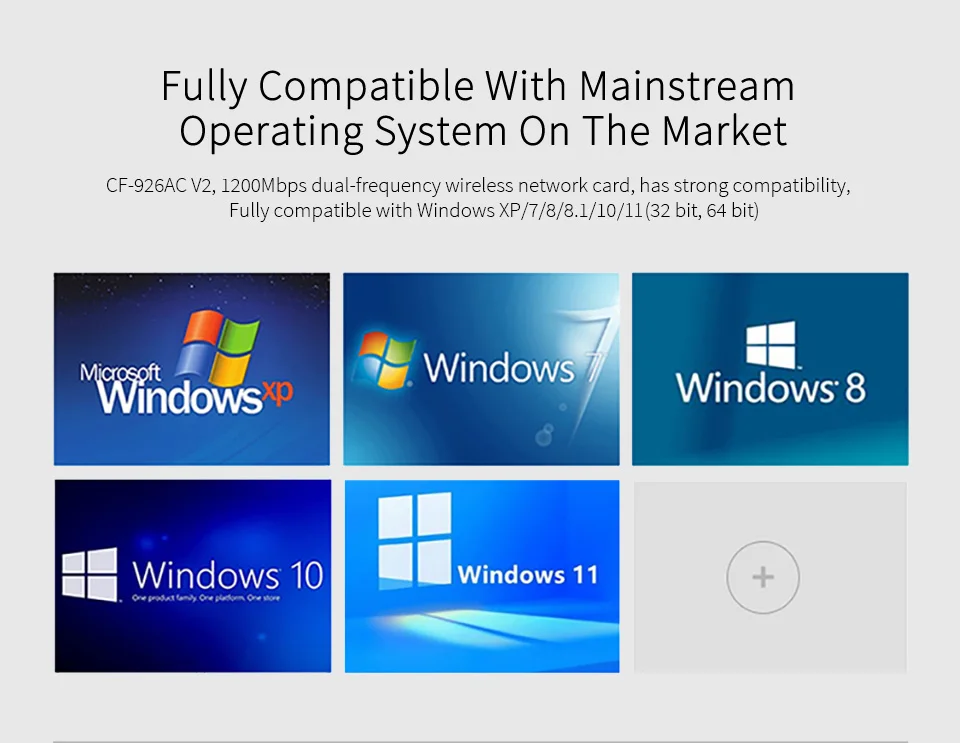Select the 'Windows 11' wordmark text
Screen dimensions: 960x743
pyautogui.click(x=527, y=575)
